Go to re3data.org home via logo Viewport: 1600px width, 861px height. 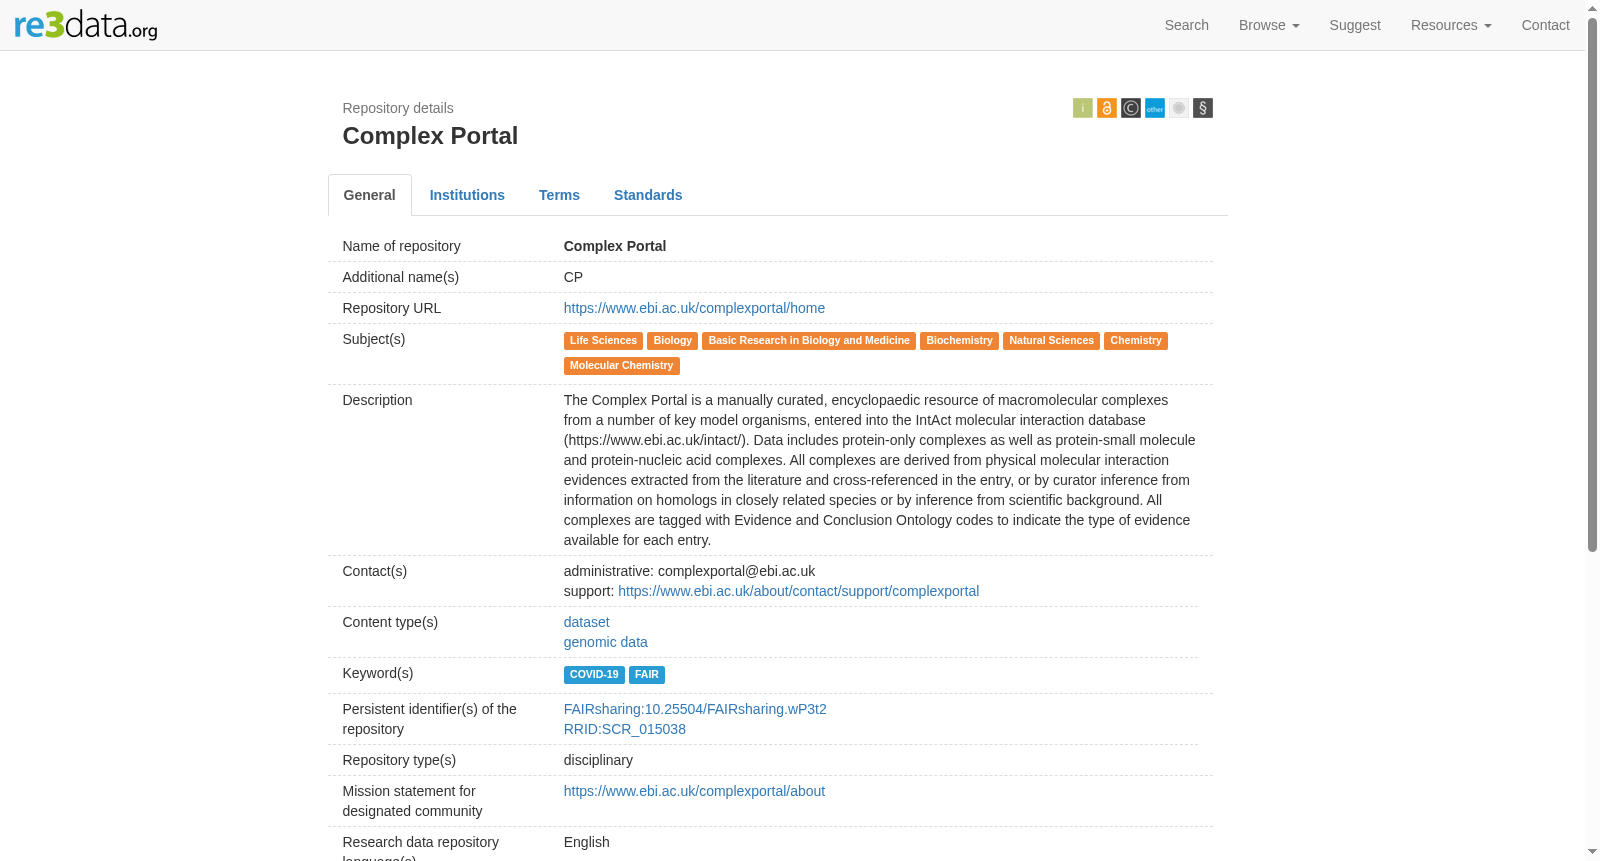(x=86, y=25)
